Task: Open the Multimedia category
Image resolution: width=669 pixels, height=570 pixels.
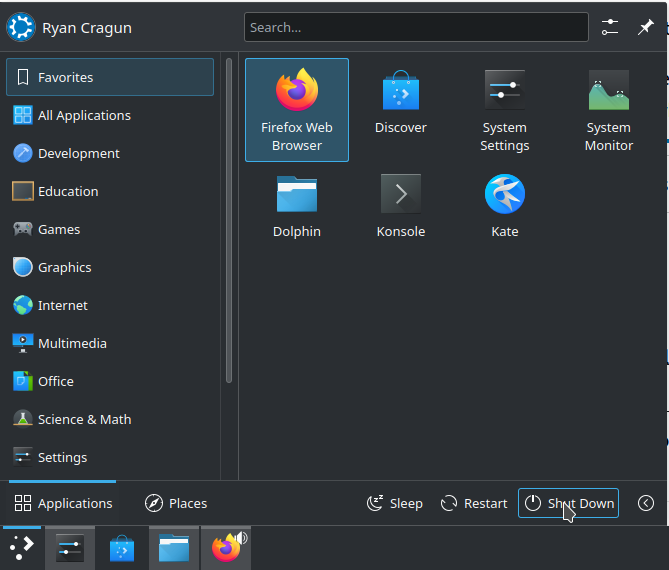Action: [110, 343]
